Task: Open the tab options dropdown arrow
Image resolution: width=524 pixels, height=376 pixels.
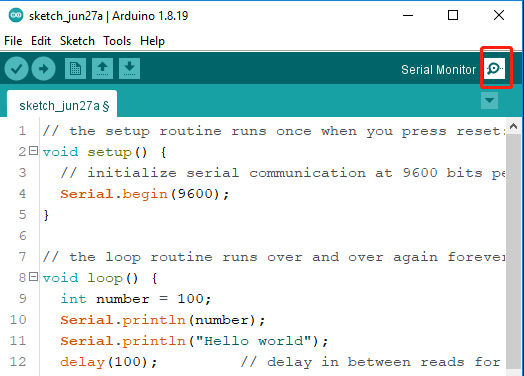Action: tap(490, 101)
